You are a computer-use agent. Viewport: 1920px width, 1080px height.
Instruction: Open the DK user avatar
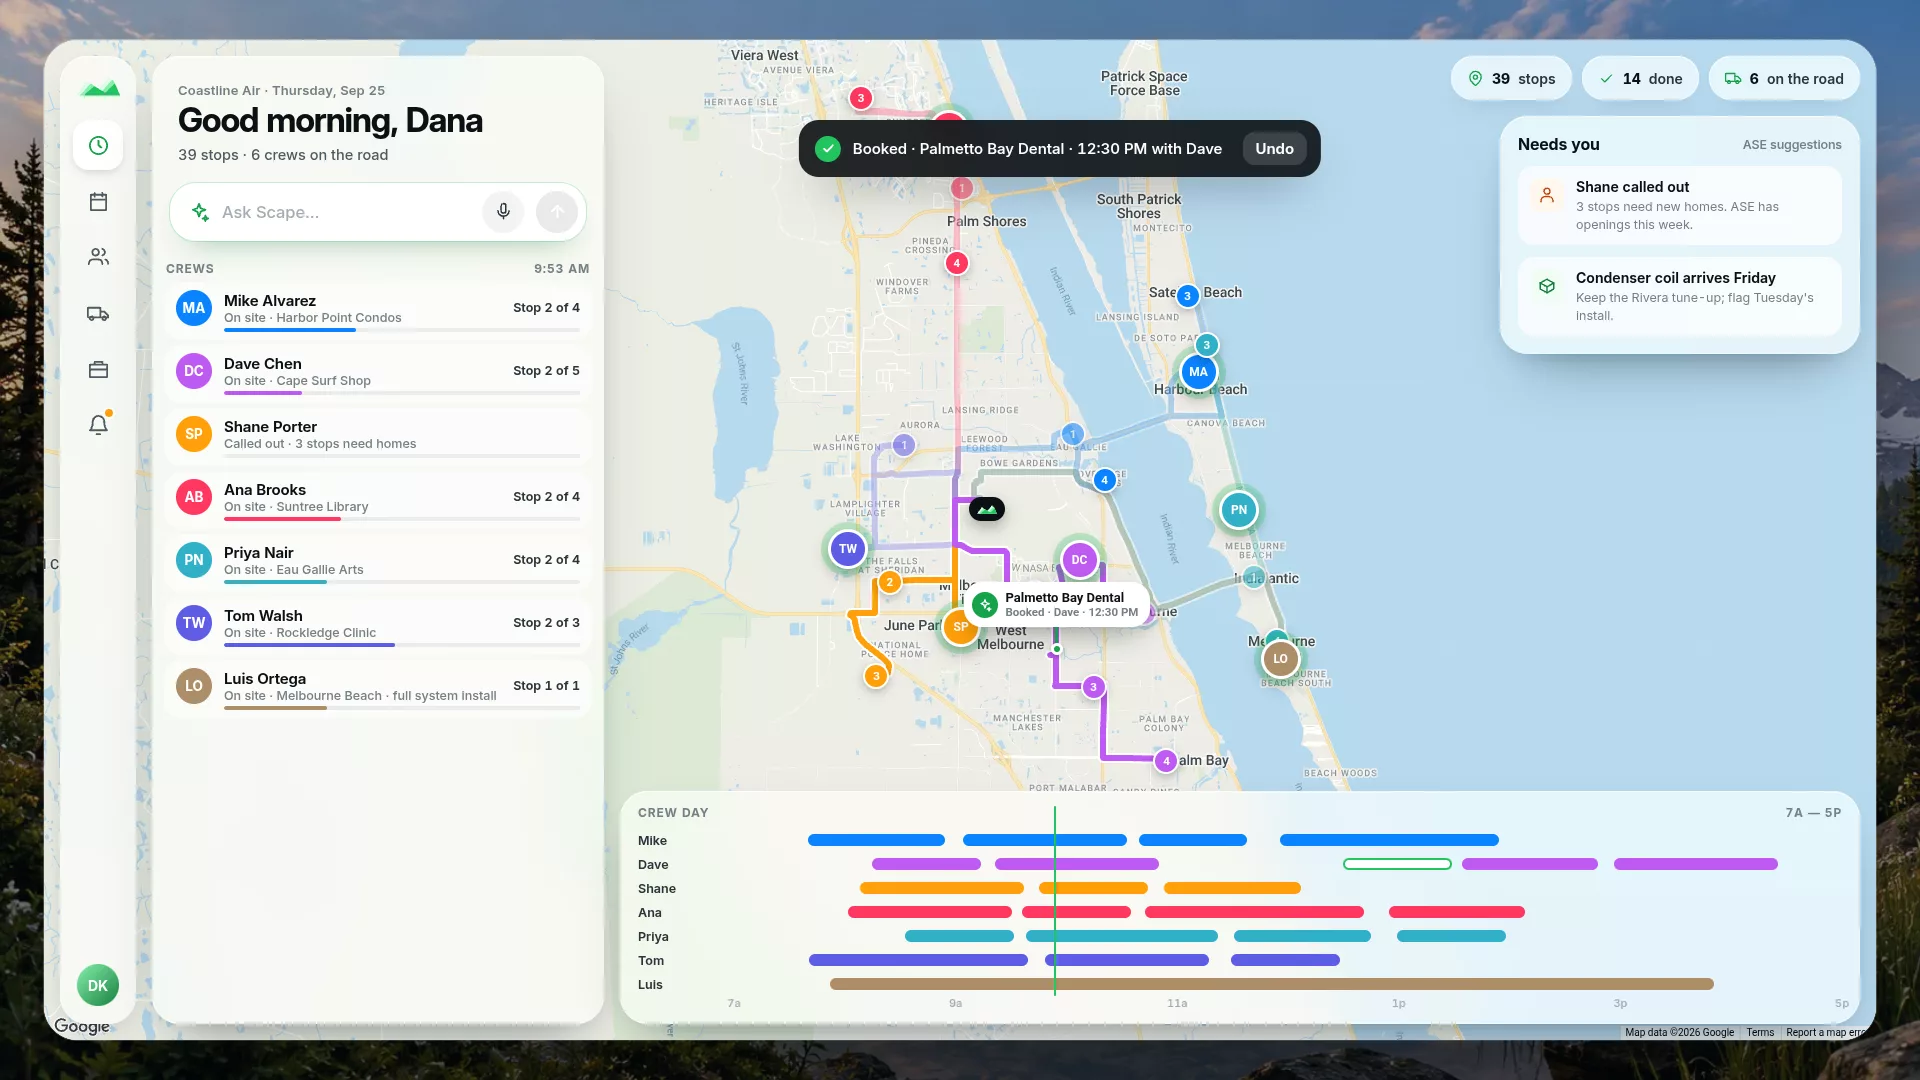(98, 986)
